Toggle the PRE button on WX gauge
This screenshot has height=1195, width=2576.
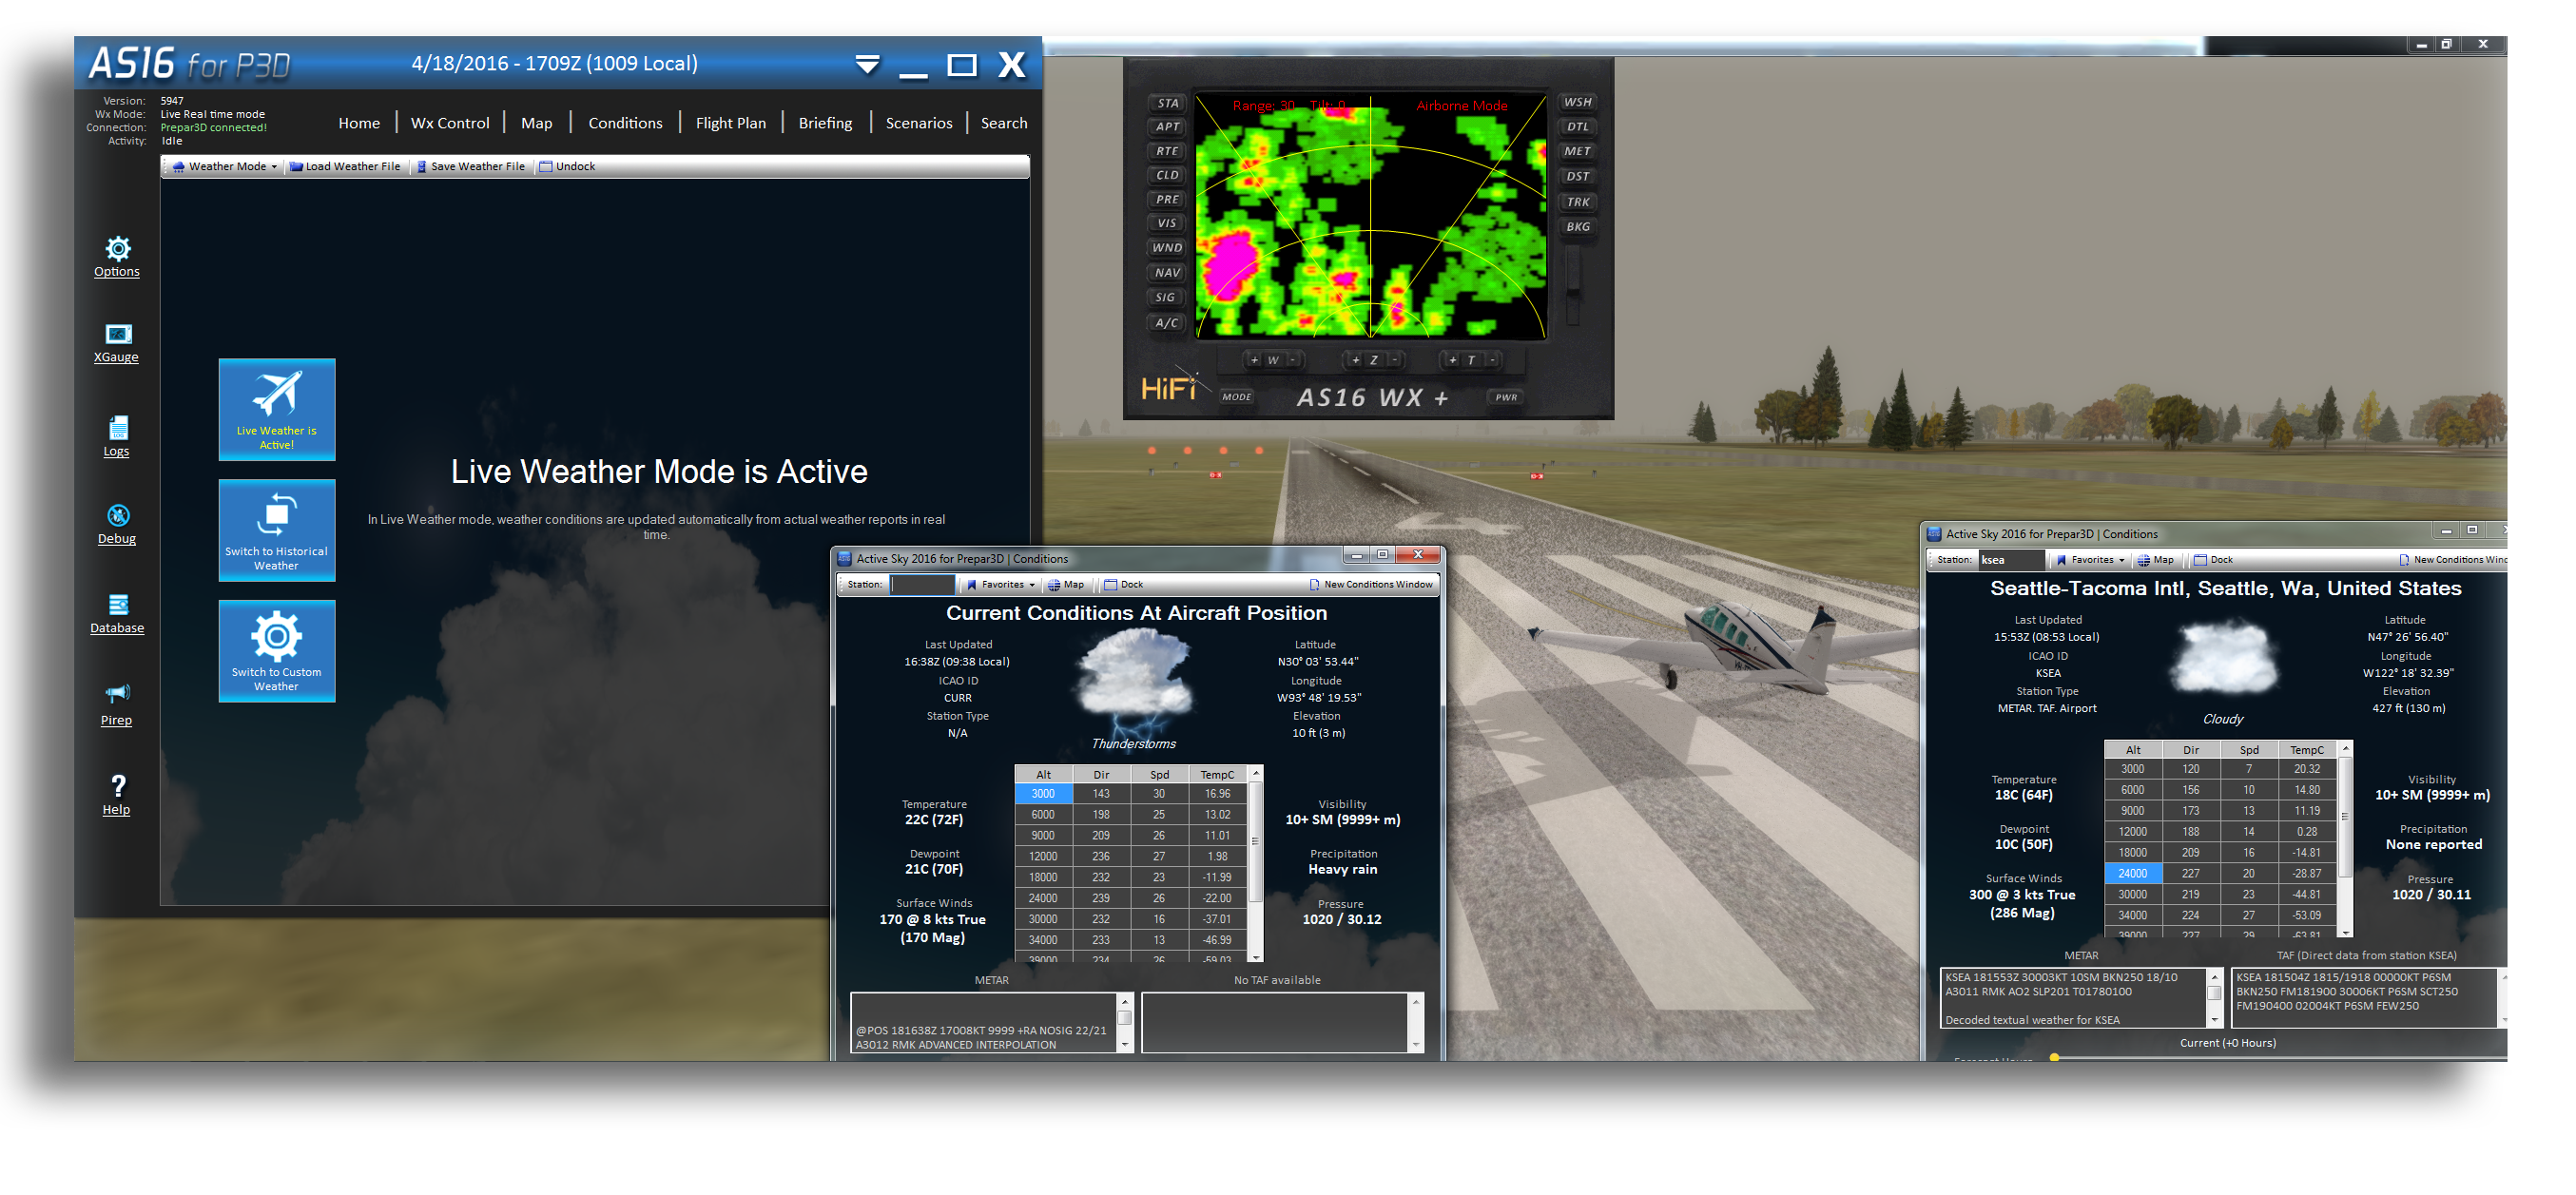1167,199
